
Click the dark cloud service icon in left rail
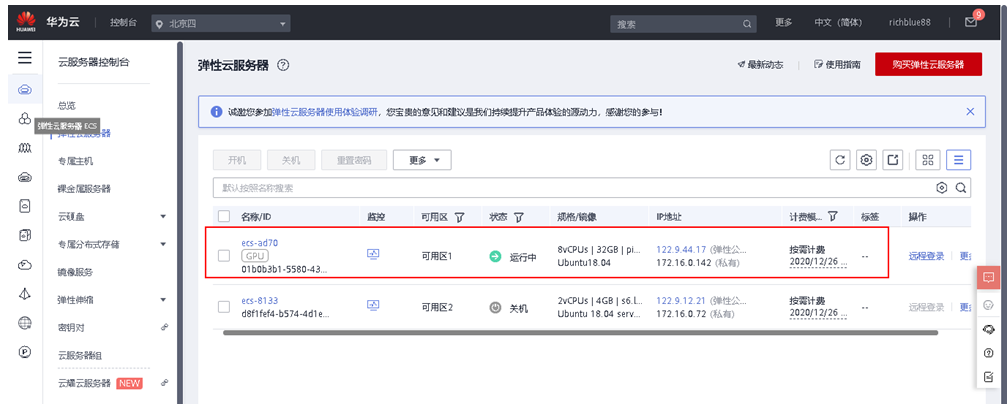coord(24,178)
